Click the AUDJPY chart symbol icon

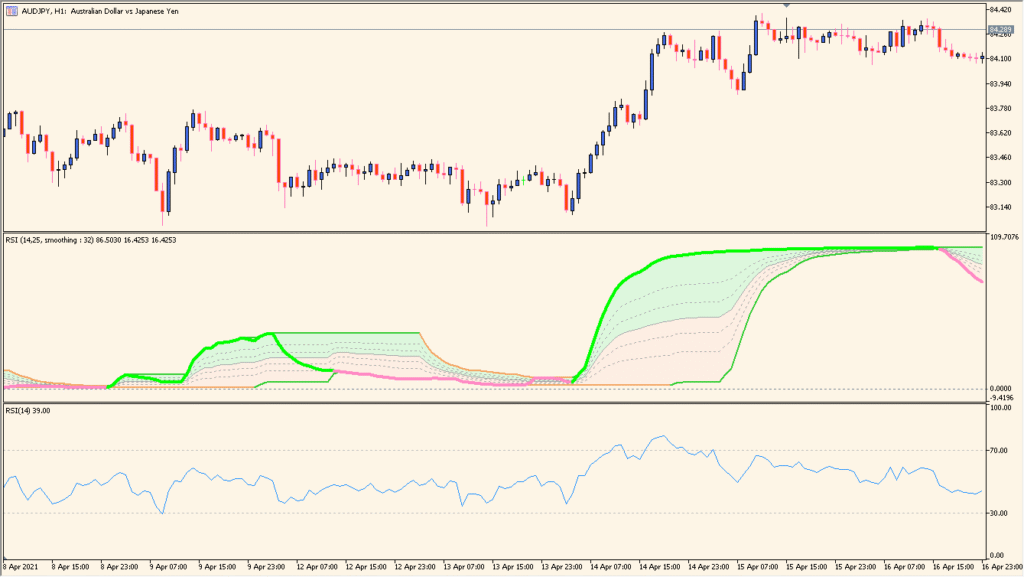click(x=11, y=10)
